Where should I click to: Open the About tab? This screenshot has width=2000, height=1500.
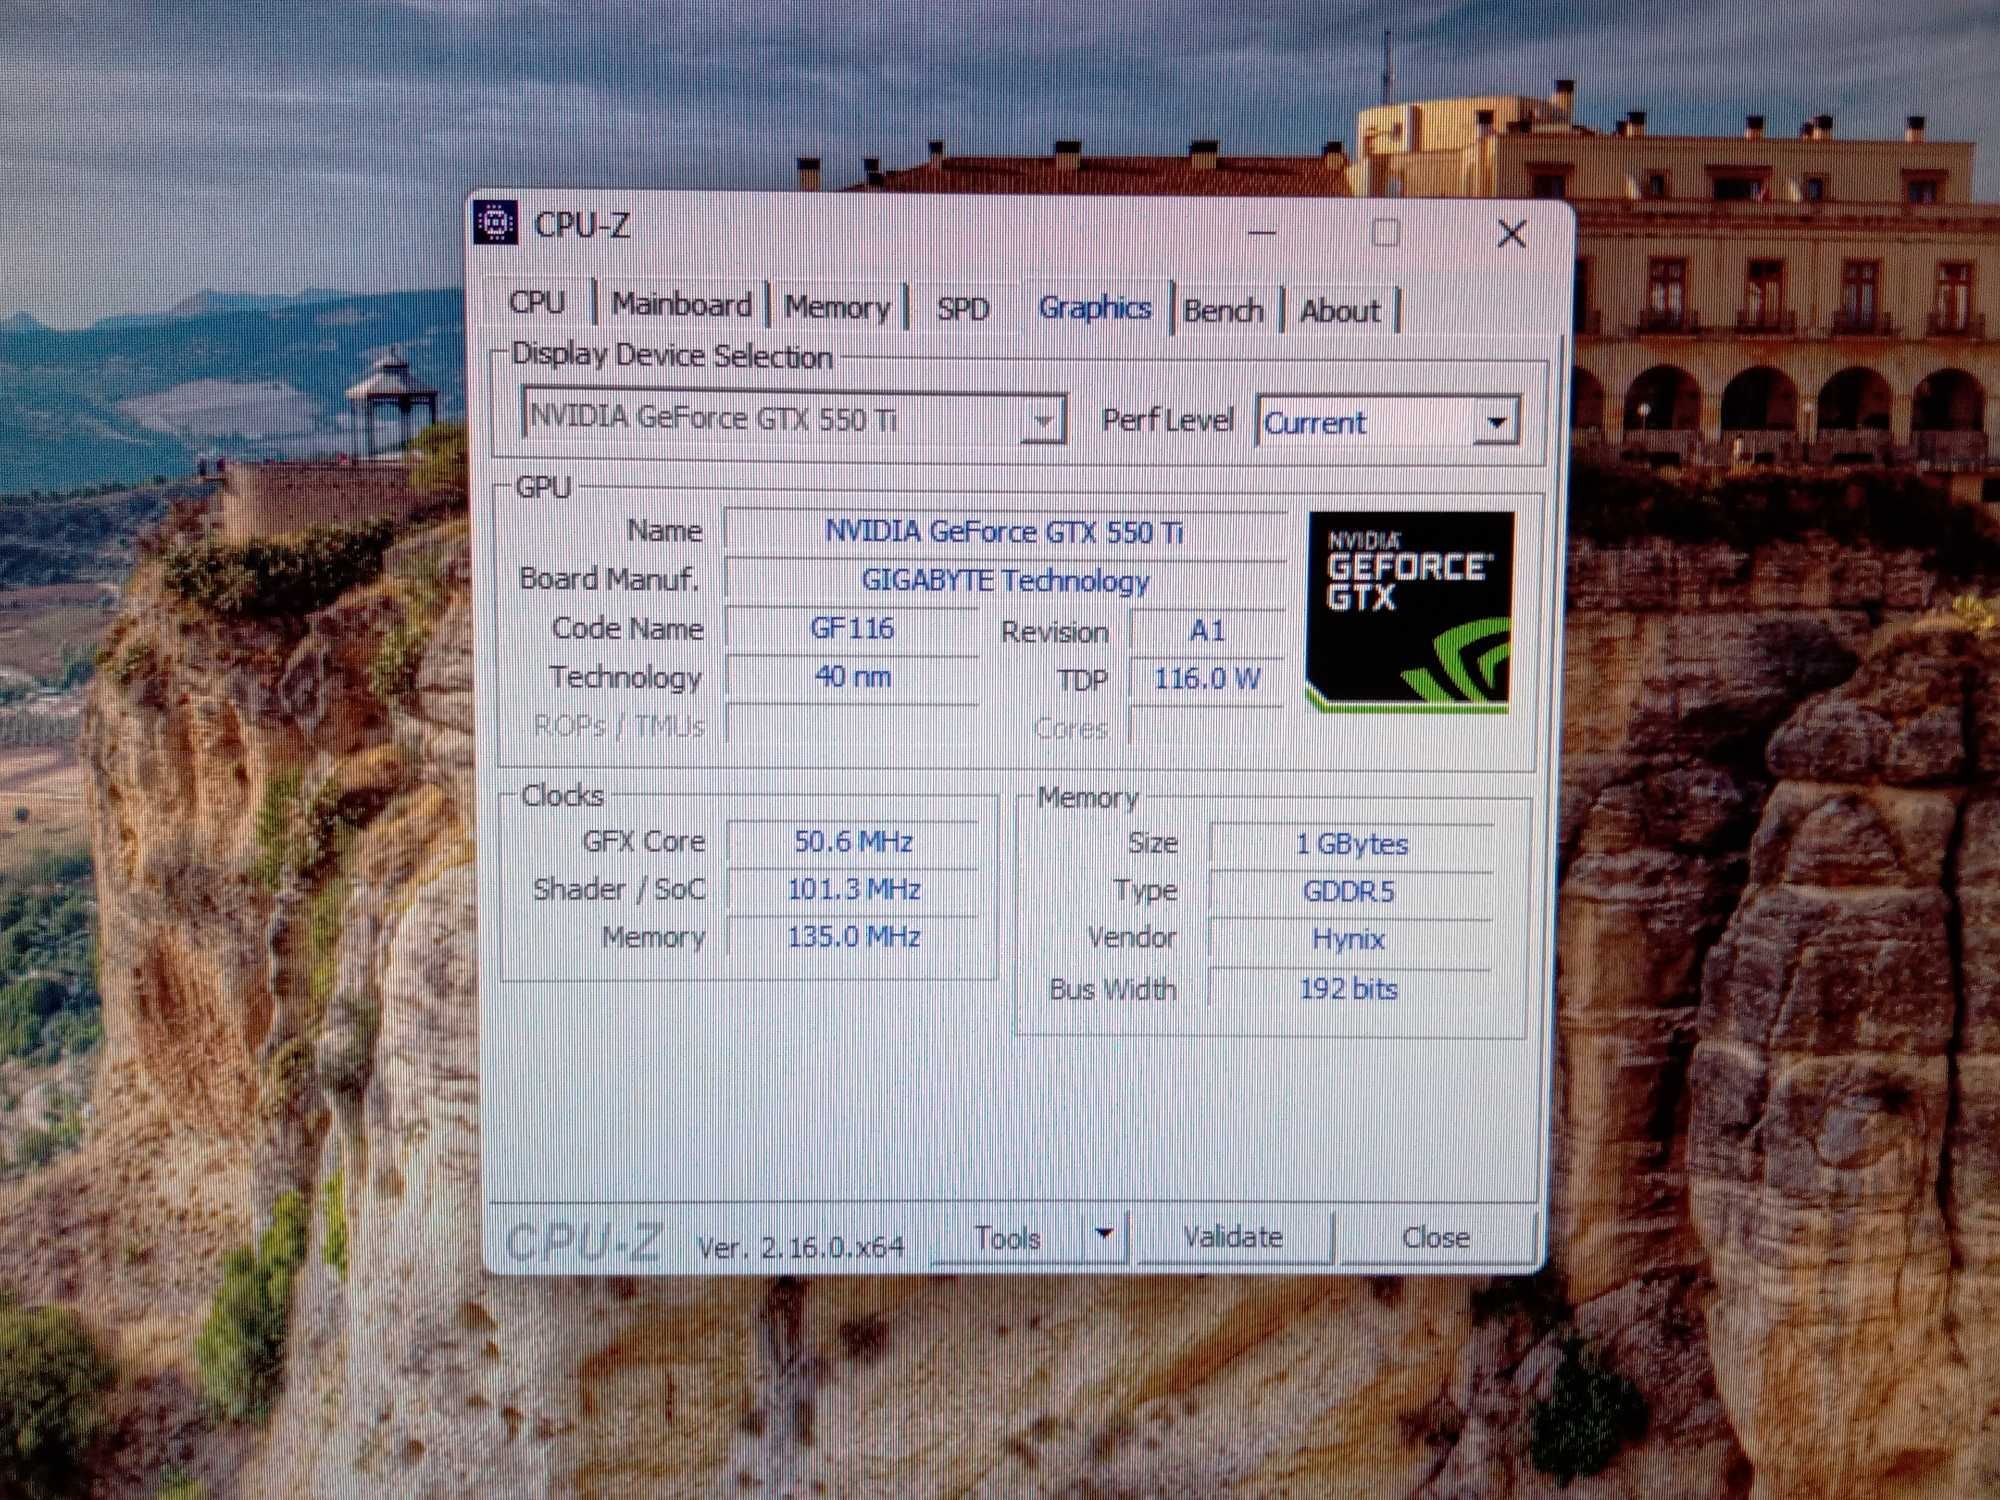[x=1340, y=311]
